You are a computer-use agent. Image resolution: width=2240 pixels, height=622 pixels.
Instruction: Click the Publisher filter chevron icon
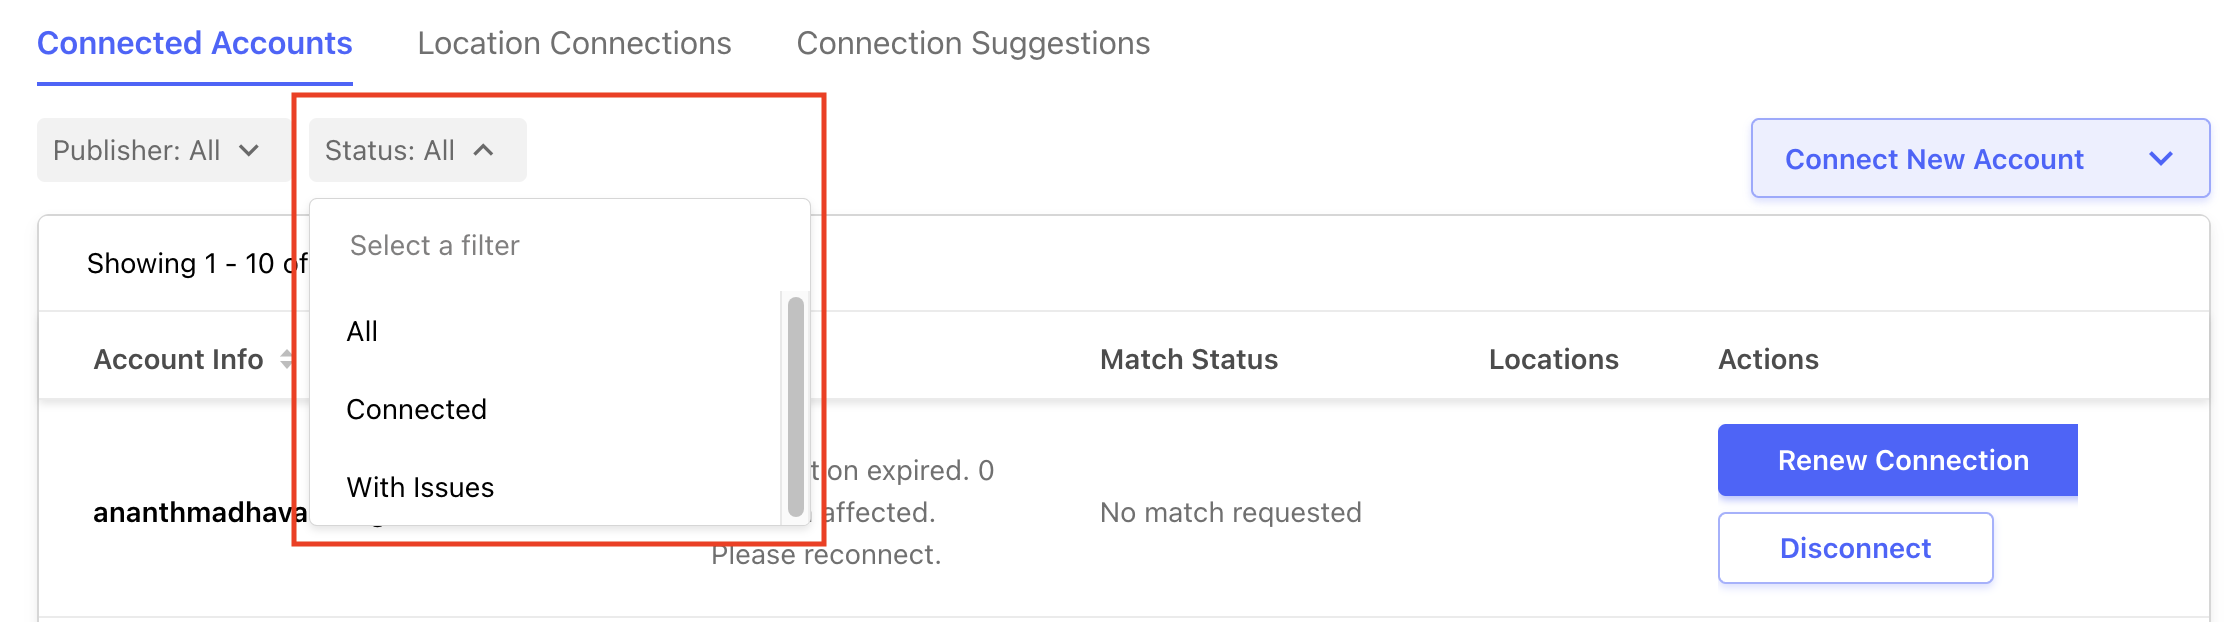[249, 150]
